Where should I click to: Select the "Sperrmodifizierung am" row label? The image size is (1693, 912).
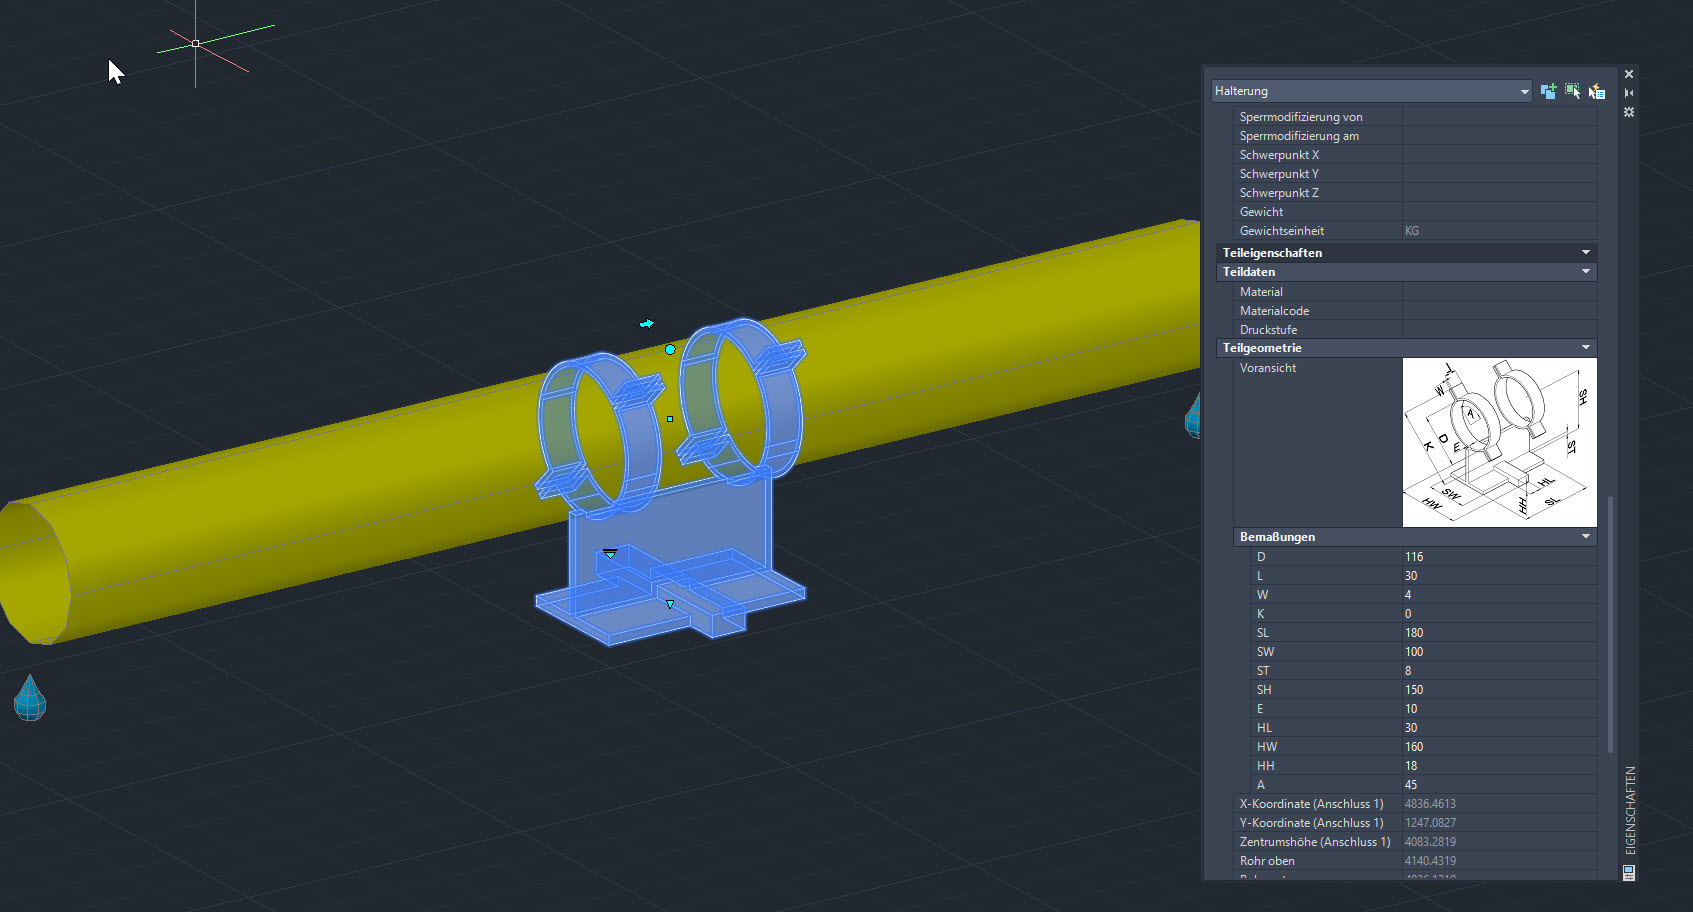coord(1299,136)
